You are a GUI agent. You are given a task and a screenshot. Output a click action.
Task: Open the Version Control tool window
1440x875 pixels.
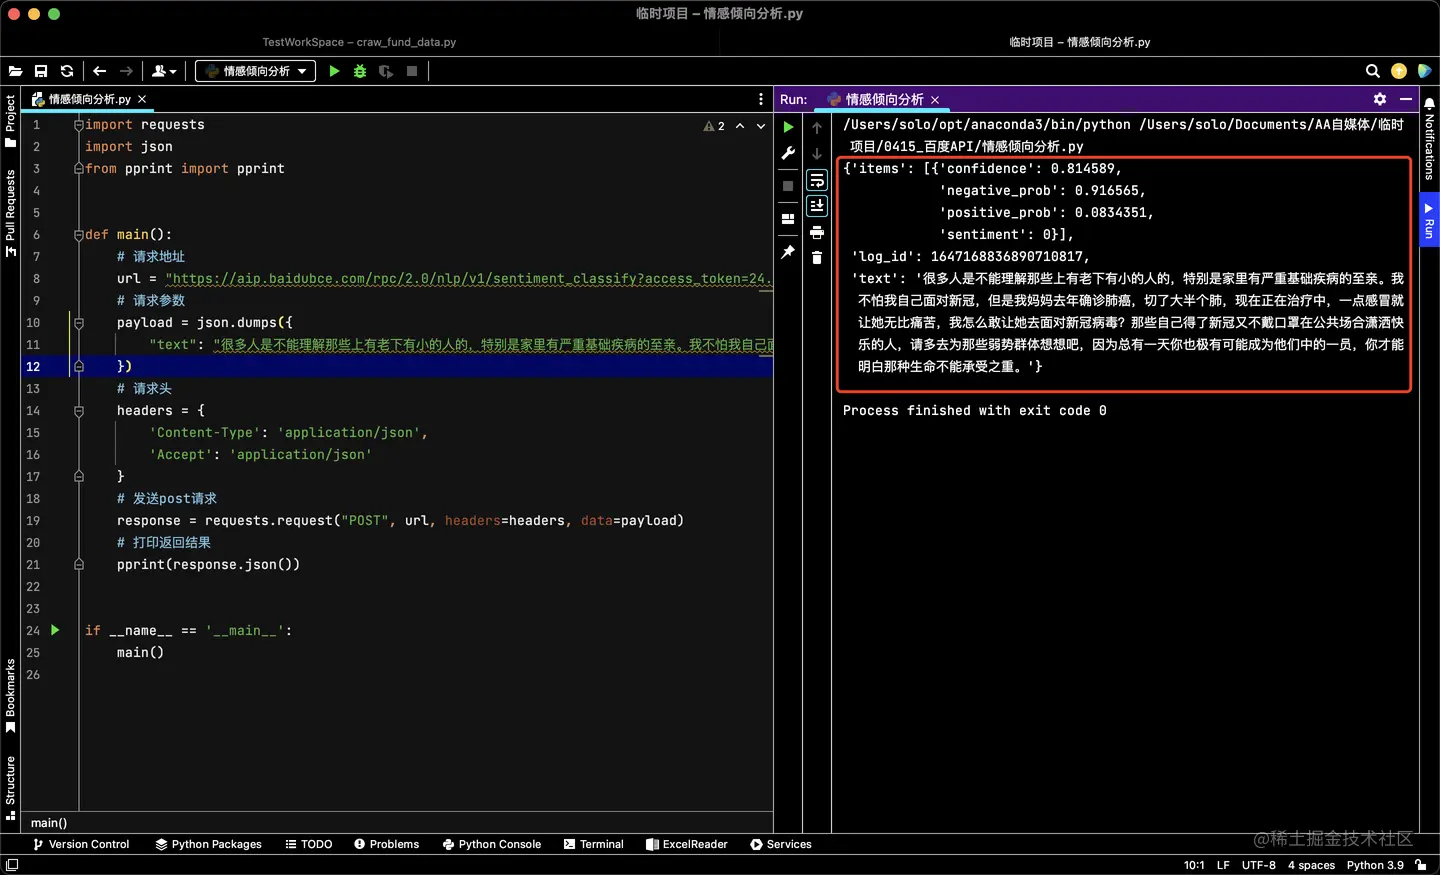[x=81, y=844]
